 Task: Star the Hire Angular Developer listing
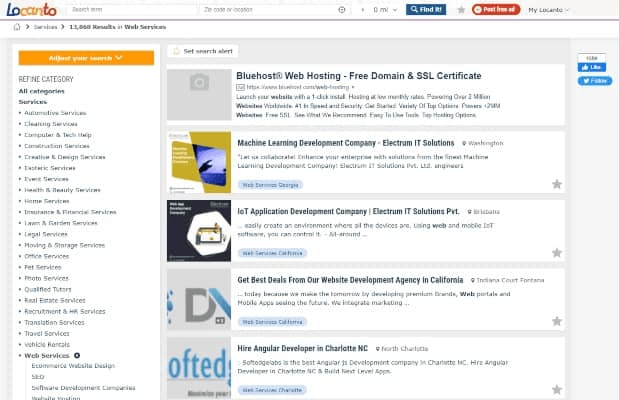(557, 390)
